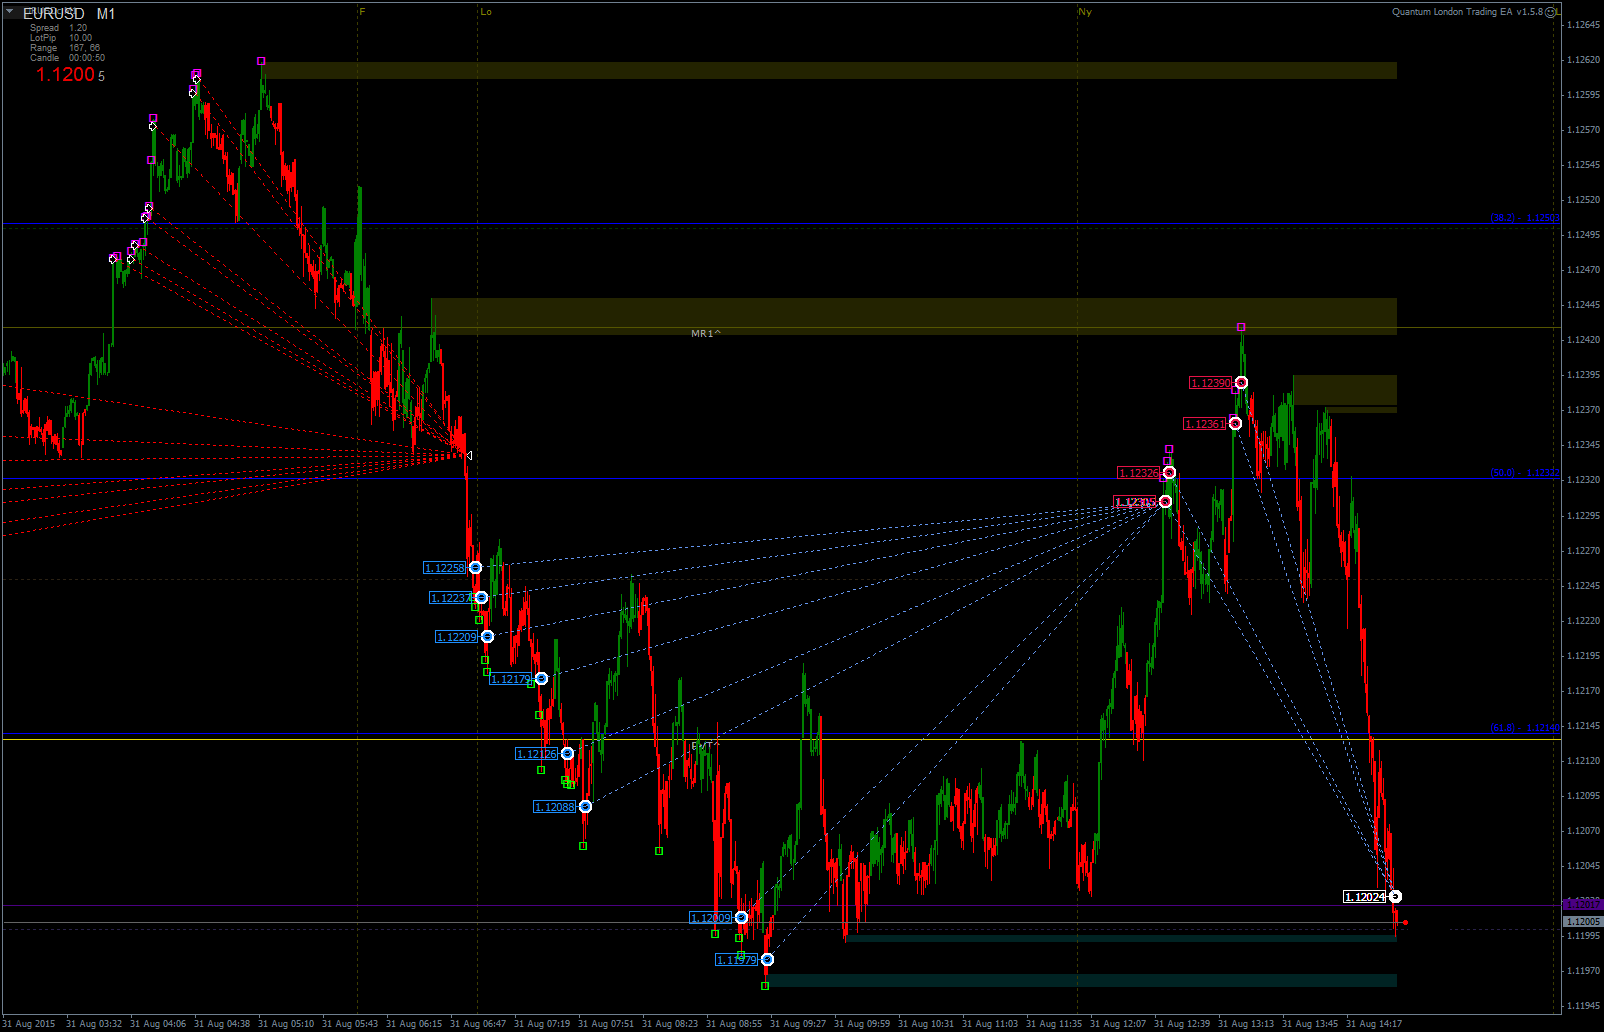Click the MR1 pivot level label

(x=706, y=333)
